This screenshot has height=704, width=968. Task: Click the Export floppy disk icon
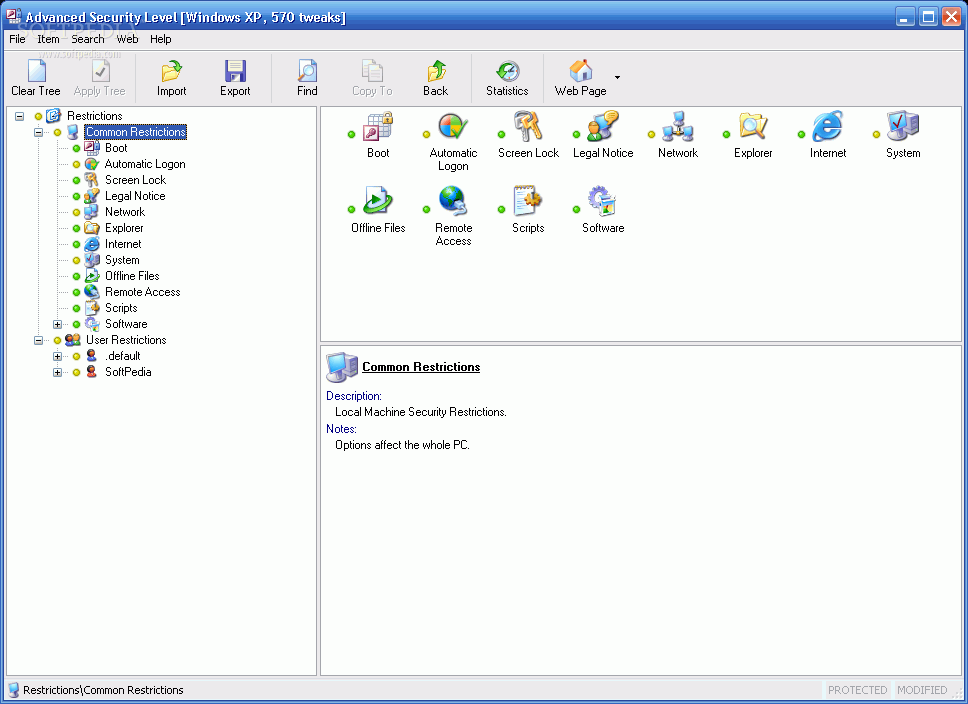(x=235, y=71)
